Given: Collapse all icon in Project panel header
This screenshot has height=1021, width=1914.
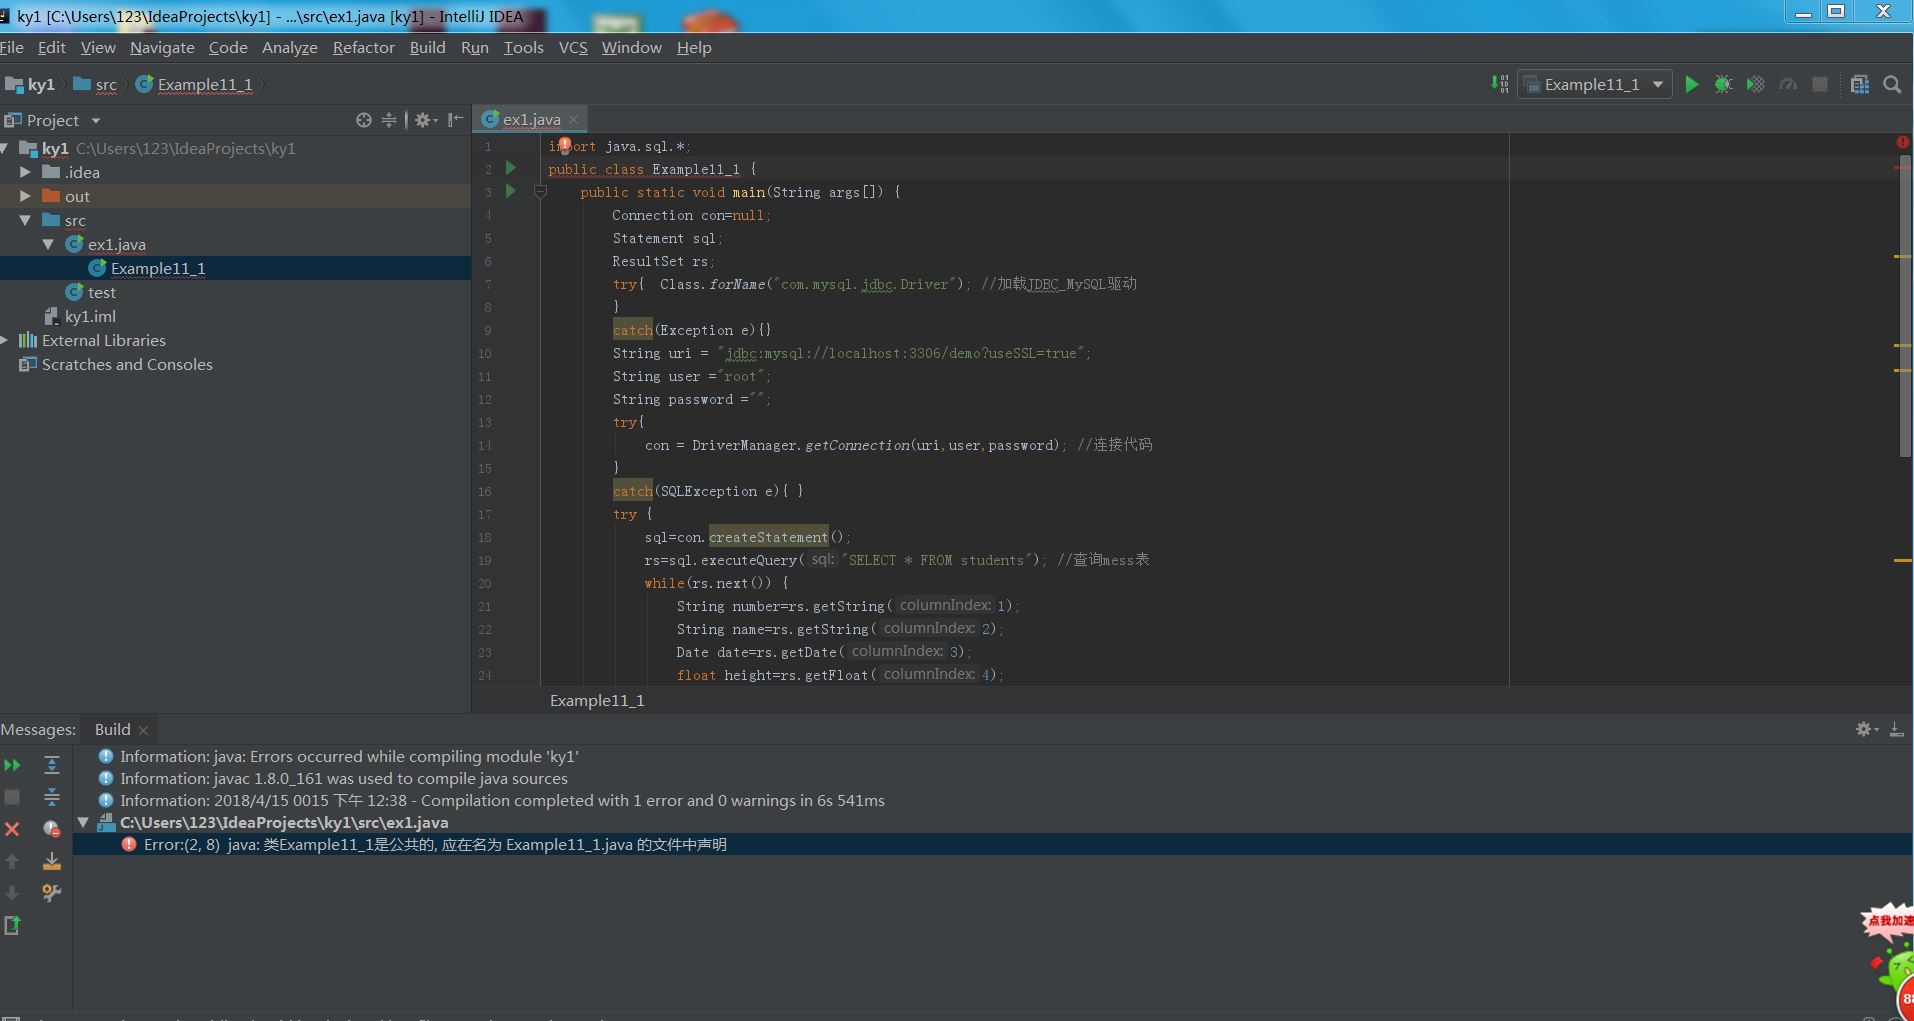Looking at the screenshot, I should pyautogui.click(x=389, y=120).
